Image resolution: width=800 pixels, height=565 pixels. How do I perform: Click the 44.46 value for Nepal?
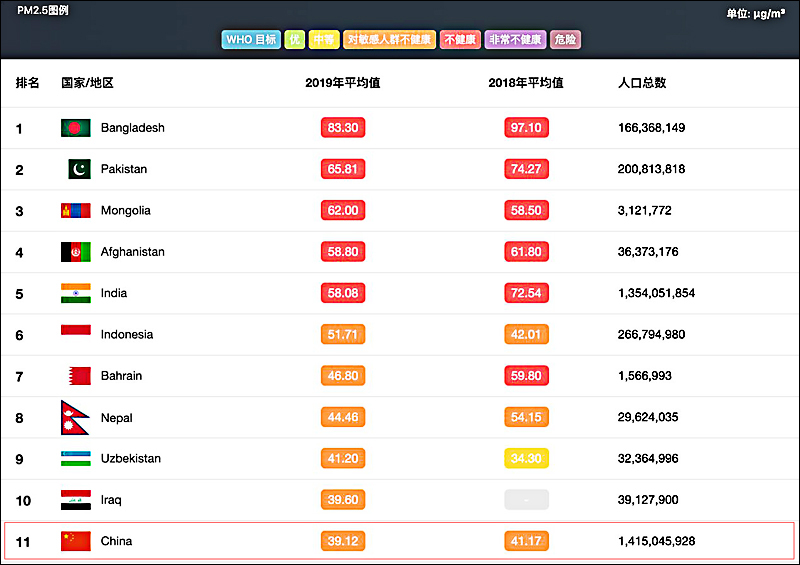(343, 417)
